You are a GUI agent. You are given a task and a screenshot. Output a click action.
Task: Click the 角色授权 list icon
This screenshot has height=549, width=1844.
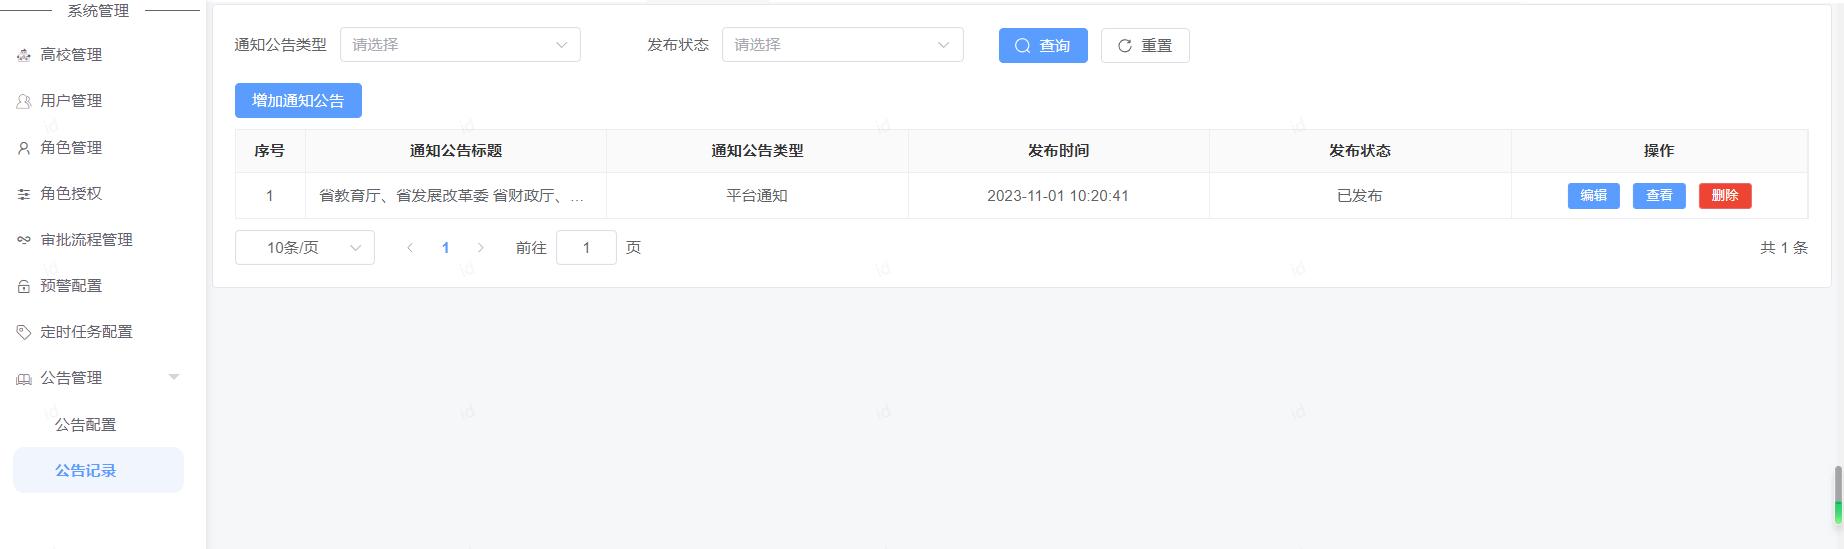point(24,194)
